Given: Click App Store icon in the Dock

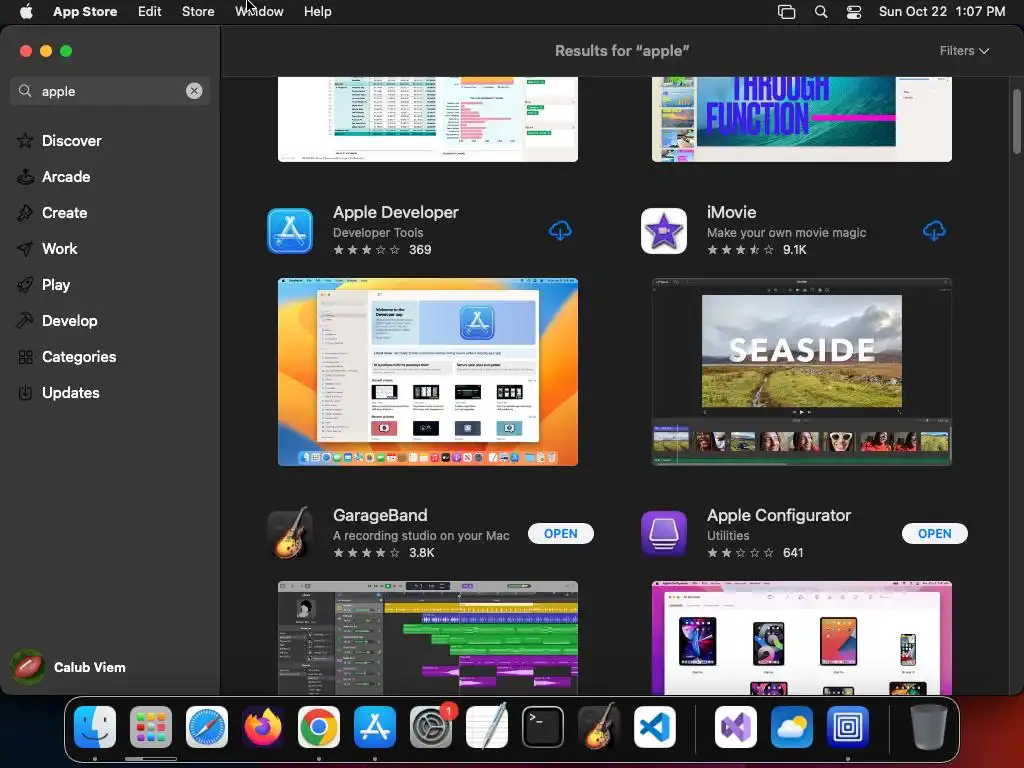Looking at the screenshot, I should (x=375, y=727).
